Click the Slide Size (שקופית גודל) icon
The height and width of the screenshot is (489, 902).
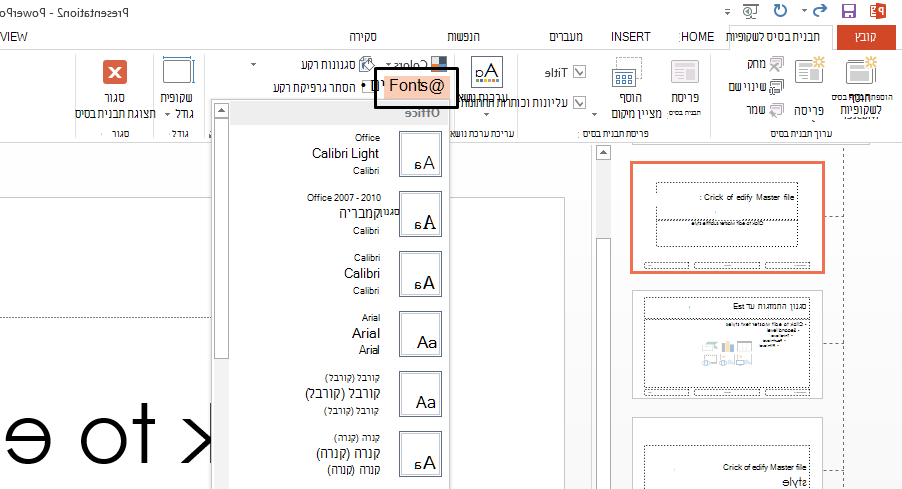click(178, 71)
